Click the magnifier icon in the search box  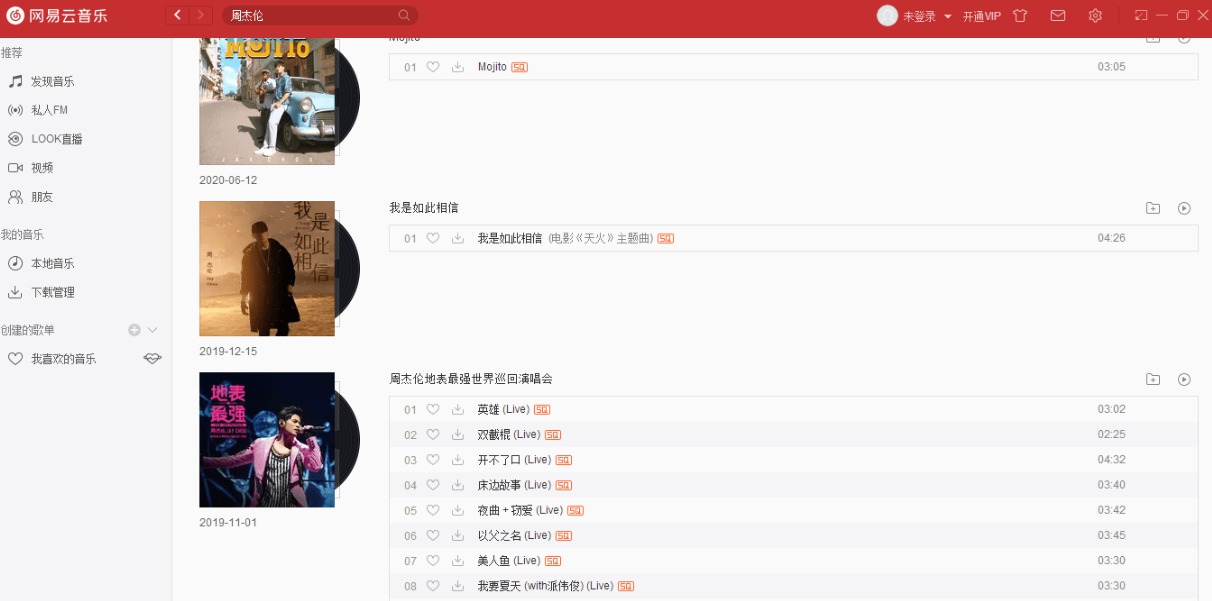(x=404, y=15)
